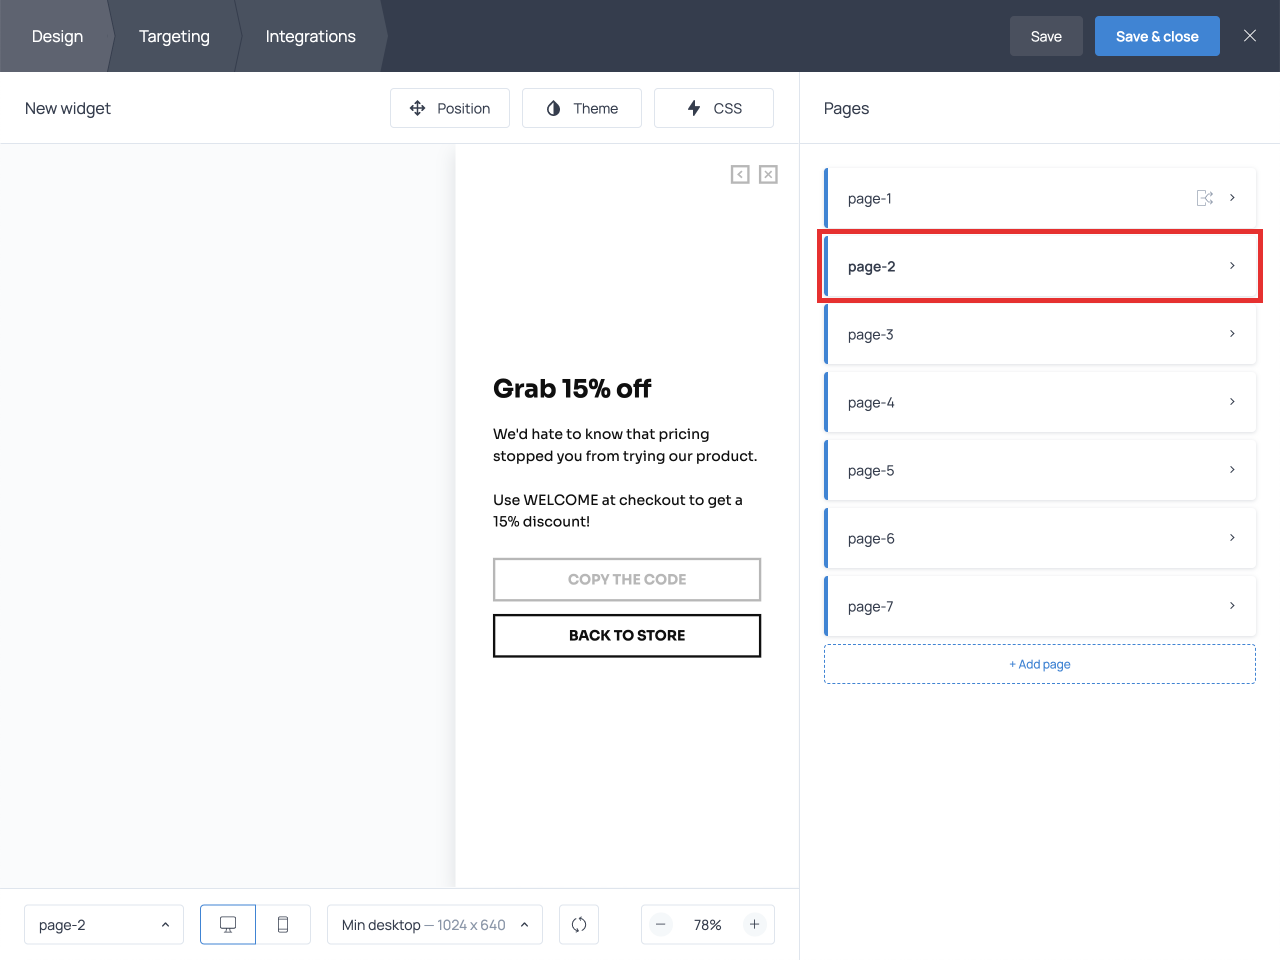
Task: Click the + Add page link
Action: tap(1040, 664)
